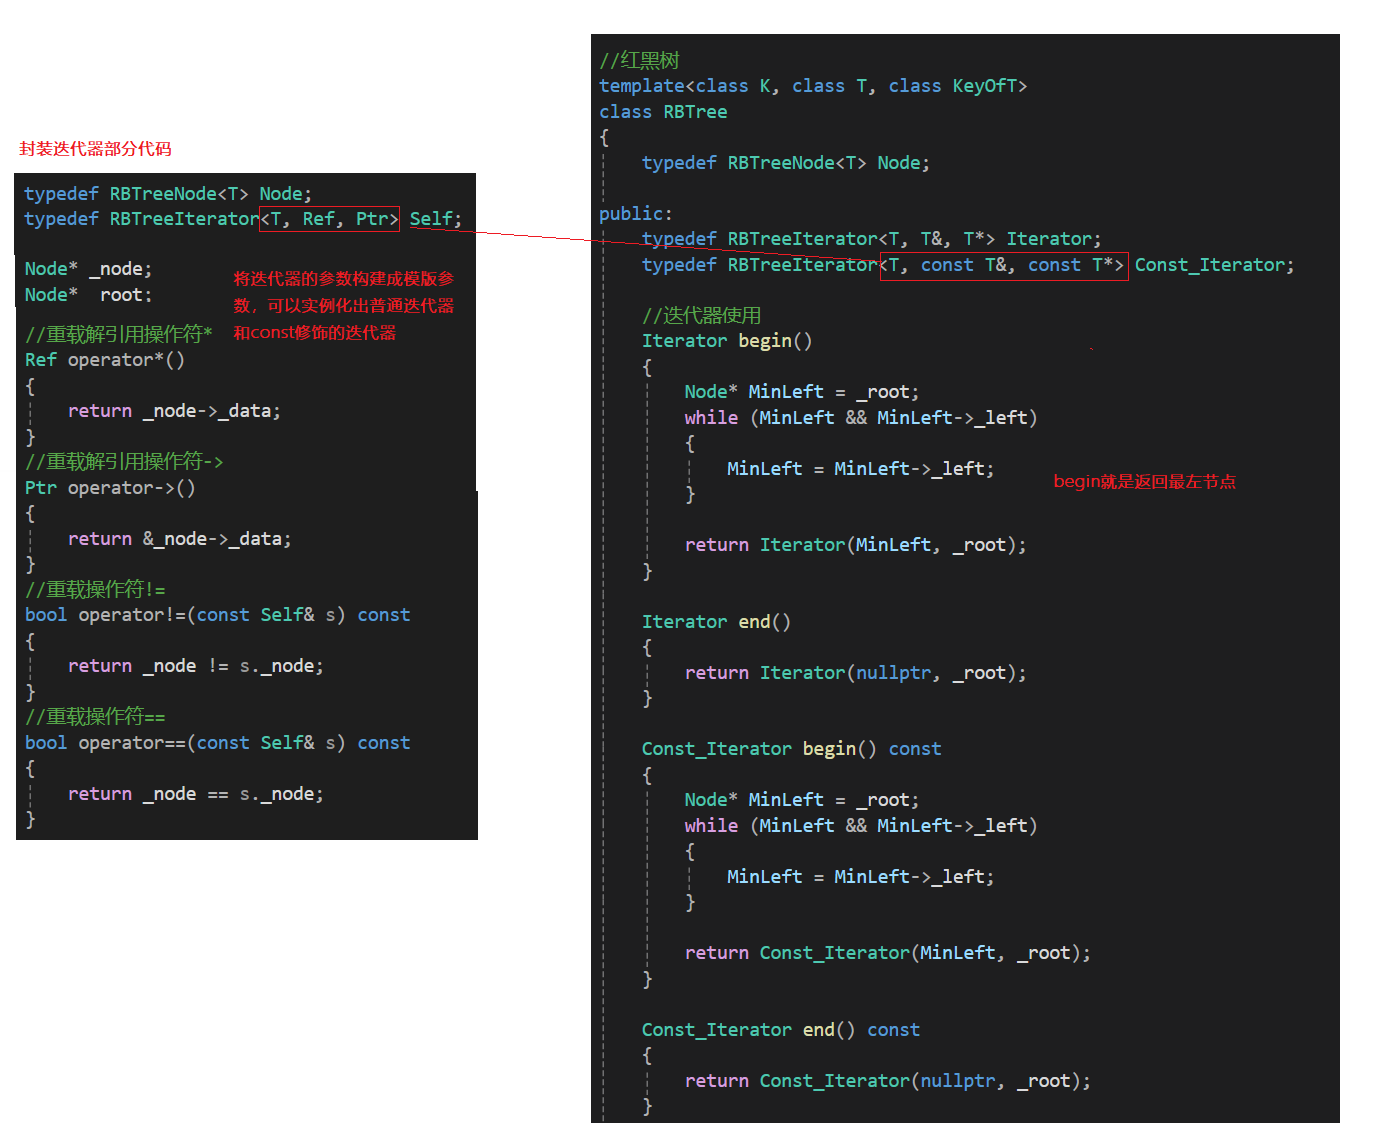Click the line "return &_node->_data;"

click(x=180, y=539)
